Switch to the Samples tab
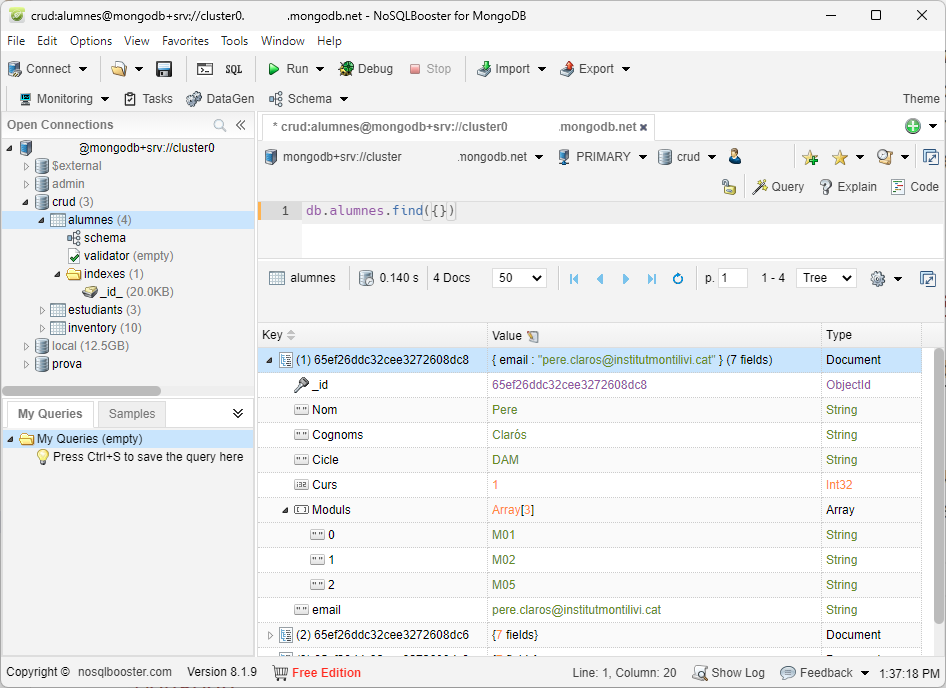 [132, 414]
